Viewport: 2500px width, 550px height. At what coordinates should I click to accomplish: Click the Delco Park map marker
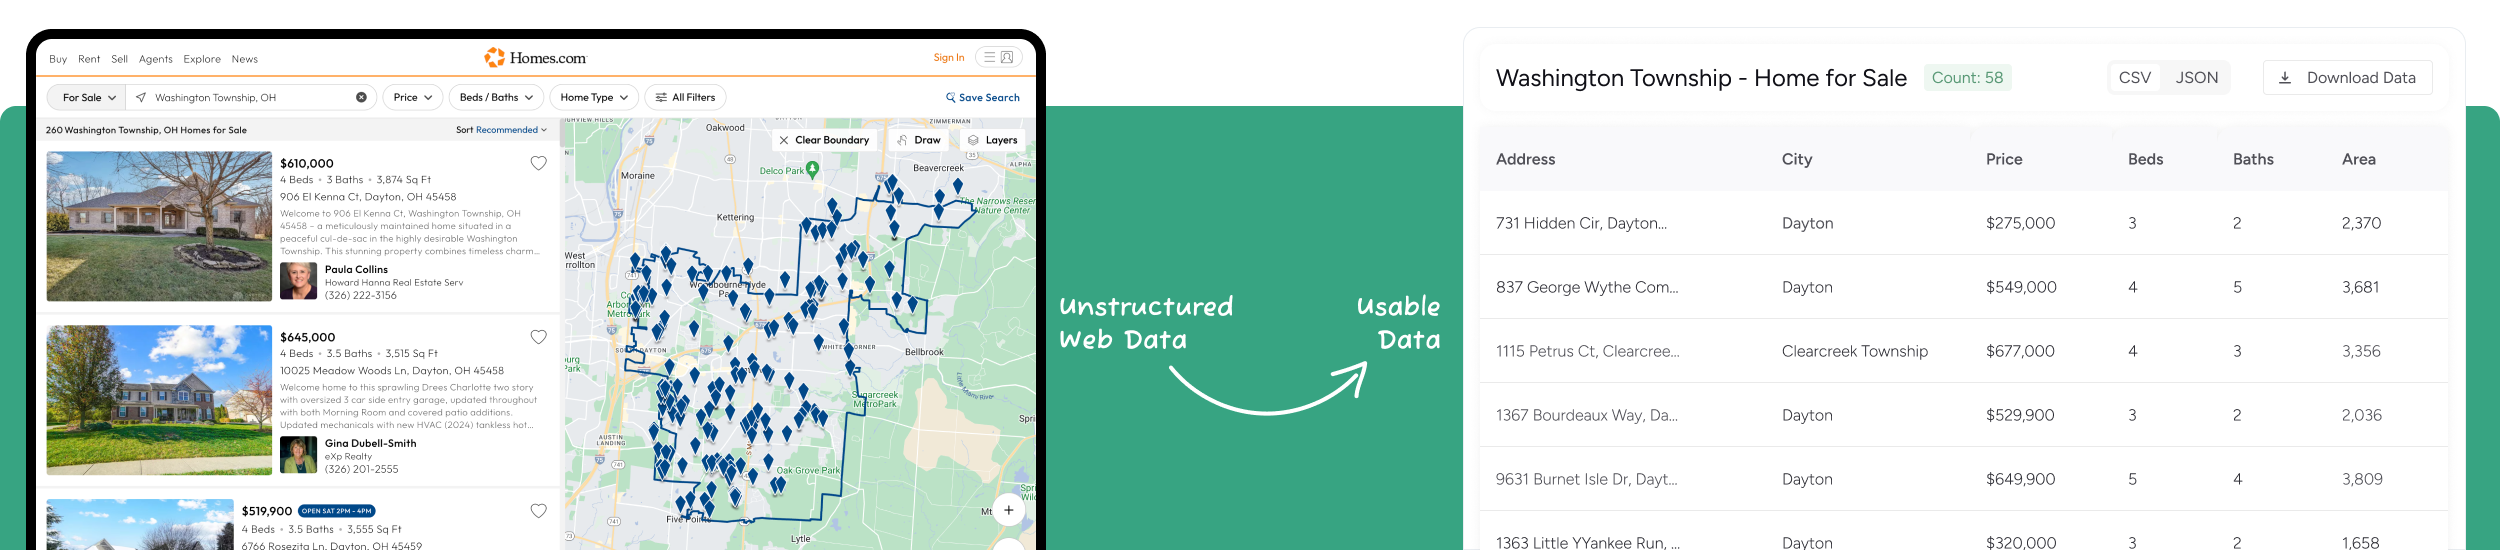(812, 169)
